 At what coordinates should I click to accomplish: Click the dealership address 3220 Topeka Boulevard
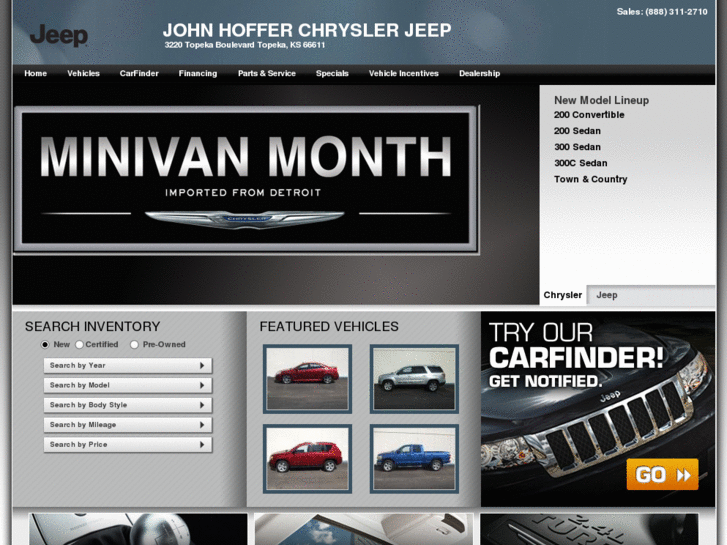[245, 45]
